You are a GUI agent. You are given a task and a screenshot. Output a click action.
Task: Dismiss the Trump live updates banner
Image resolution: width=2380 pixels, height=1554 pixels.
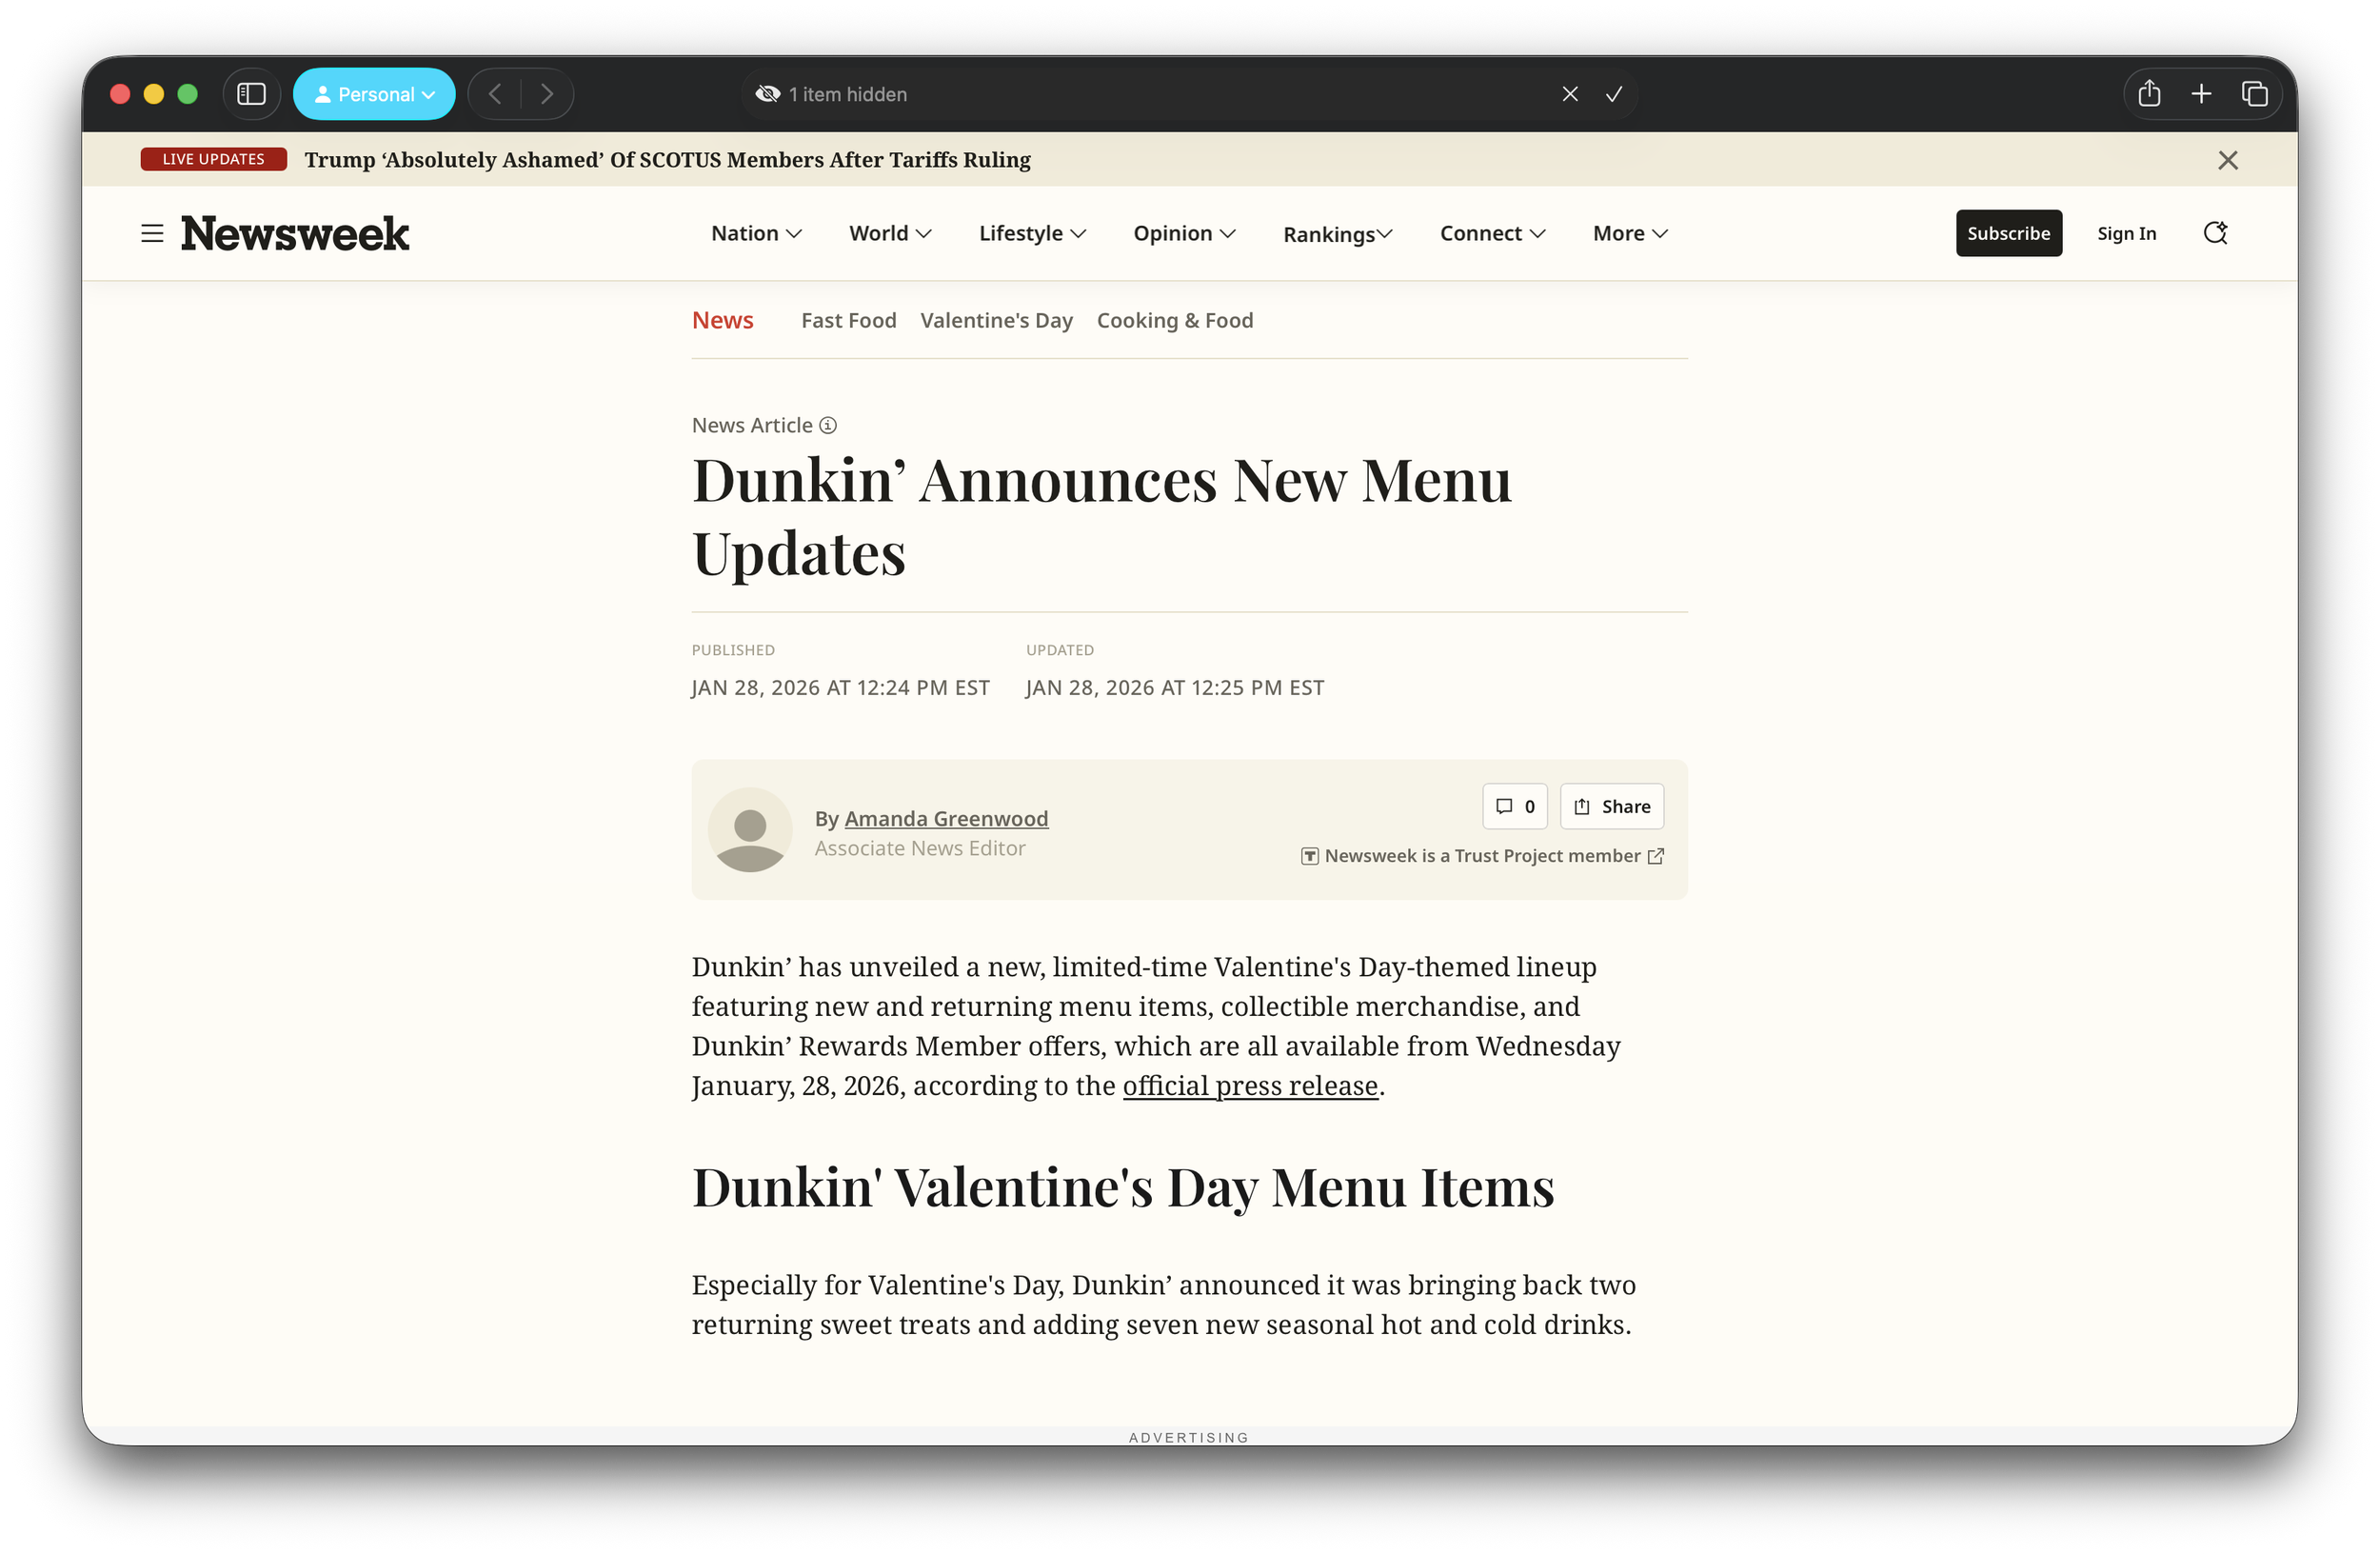click(x=2227, y=159)
